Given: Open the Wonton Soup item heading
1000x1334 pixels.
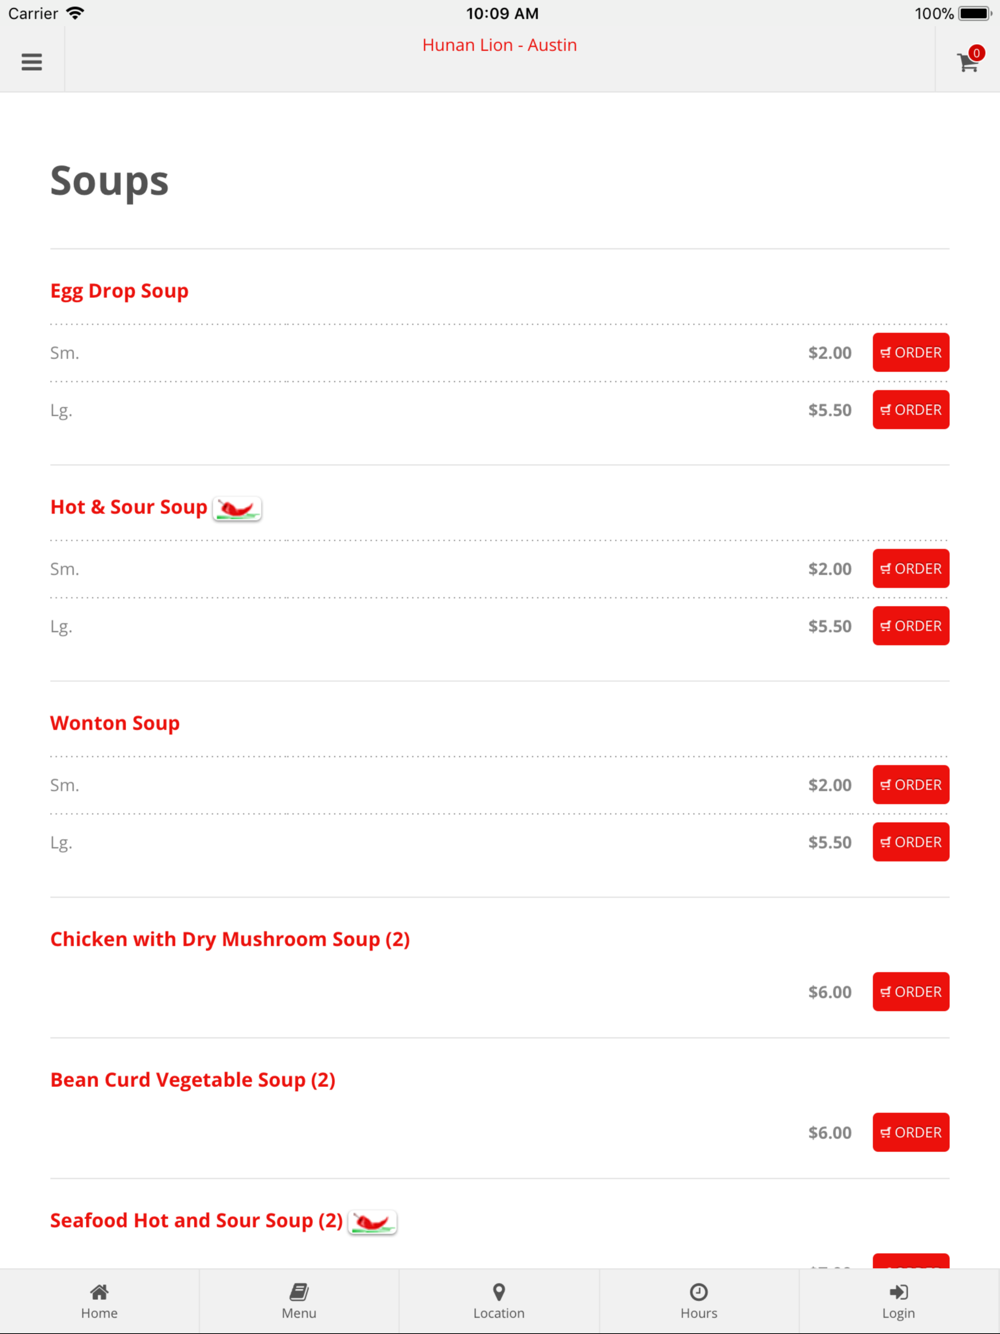Looking at the screenshot, I should [115, 723].
